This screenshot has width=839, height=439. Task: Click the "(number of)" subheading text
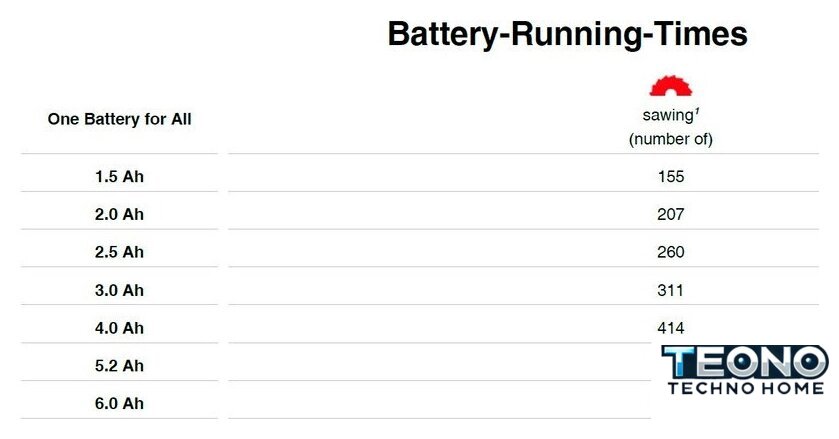coord(670,139)
